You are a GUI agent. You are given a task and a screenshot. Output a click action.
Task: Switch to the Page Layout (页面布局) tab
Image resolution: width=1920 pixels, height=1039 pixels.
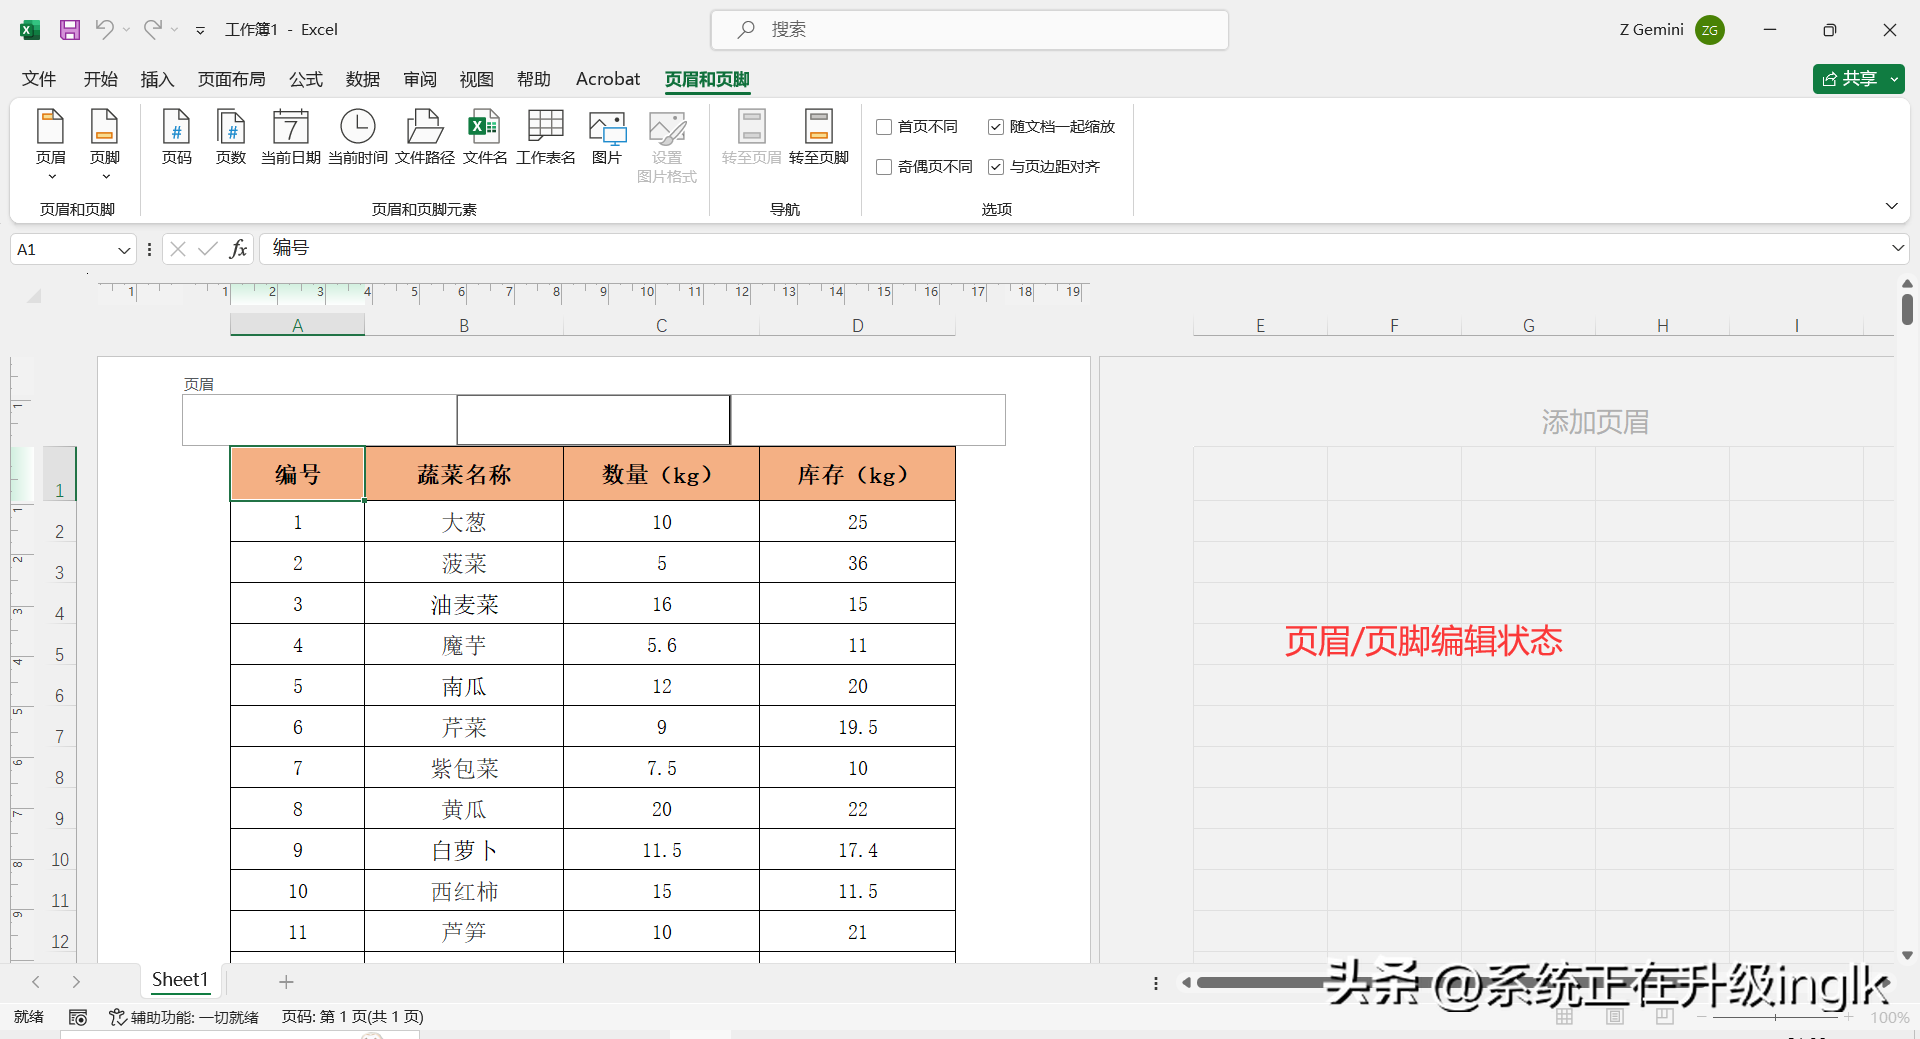click(231, 79)
